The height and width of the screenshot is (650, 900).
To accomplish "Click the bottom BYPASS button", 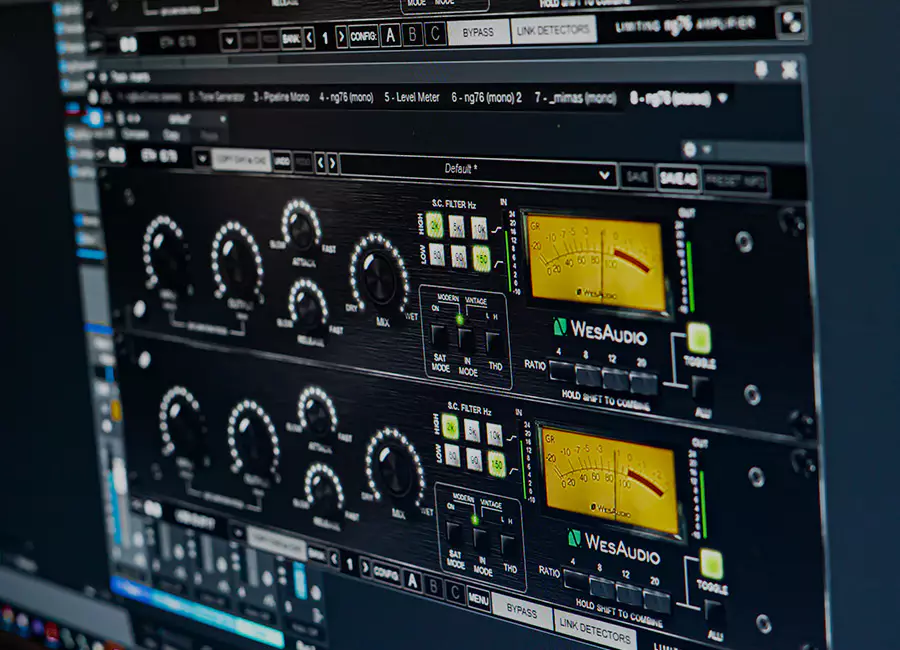I will (522, 612).
